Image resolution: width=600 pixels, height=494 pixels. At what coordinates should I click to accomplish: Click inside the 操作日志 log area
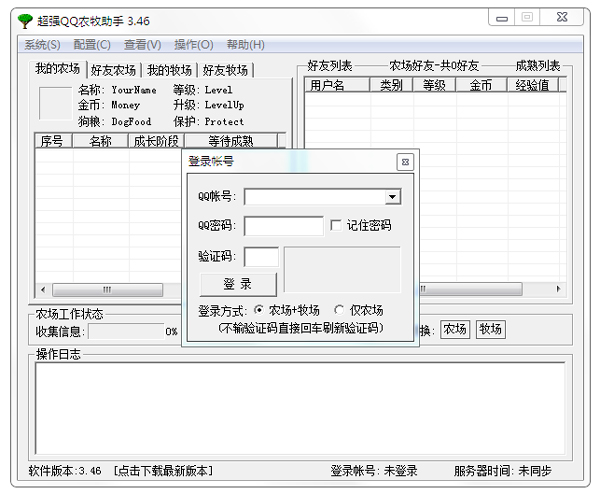click(x=300, y=409)
